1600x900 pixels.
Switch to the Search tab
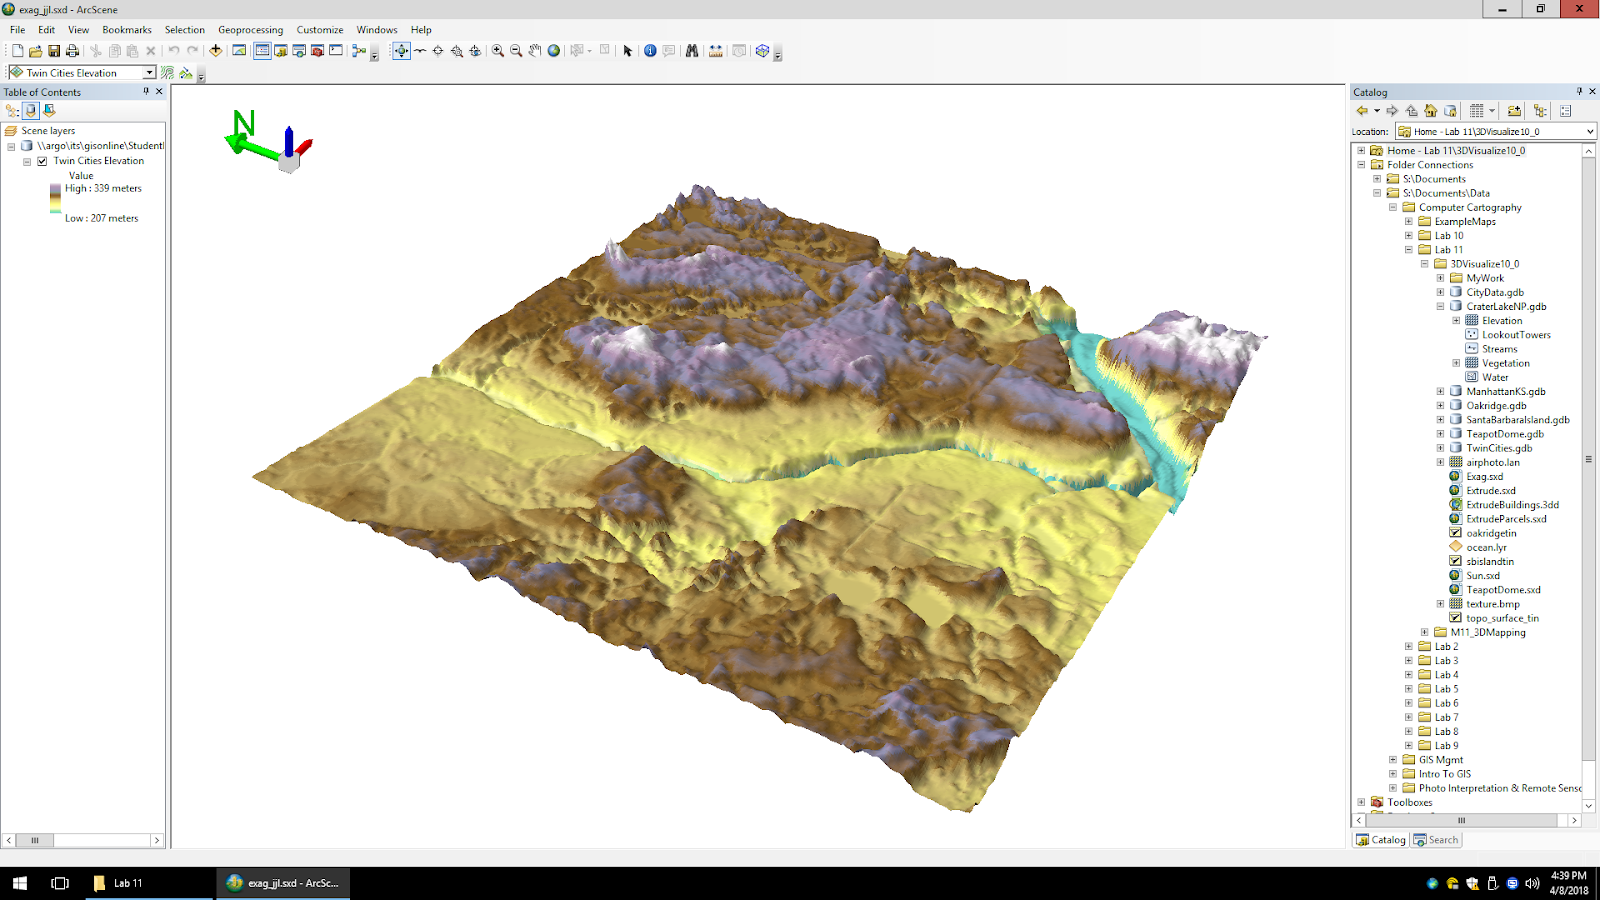(x=1436, y=839)
